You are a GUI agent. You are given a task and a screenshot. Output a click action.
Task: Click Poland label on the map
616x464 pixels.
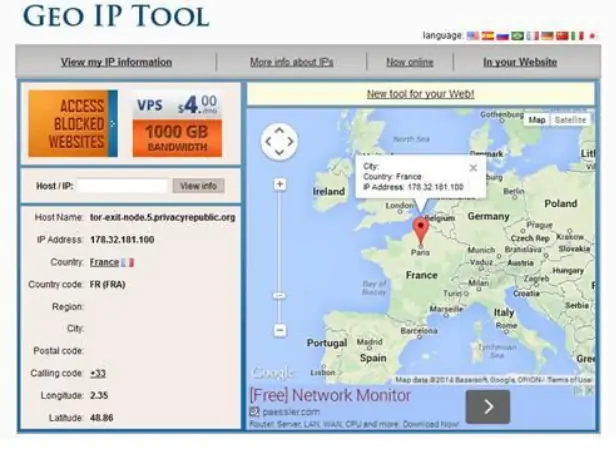click(561, 204)
